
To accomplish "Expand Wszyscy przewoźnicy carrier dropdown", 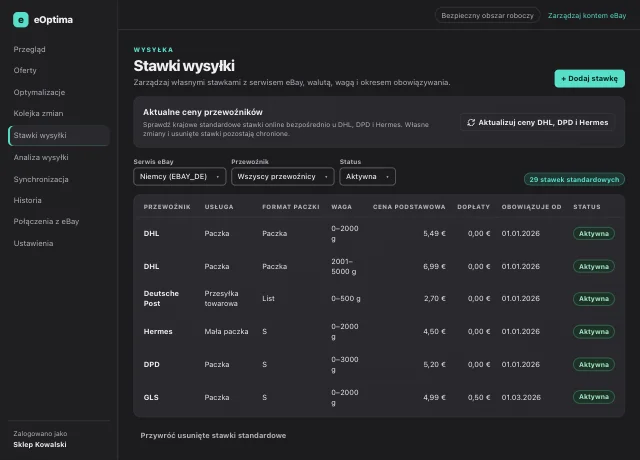I will click(x=282, y=177).
